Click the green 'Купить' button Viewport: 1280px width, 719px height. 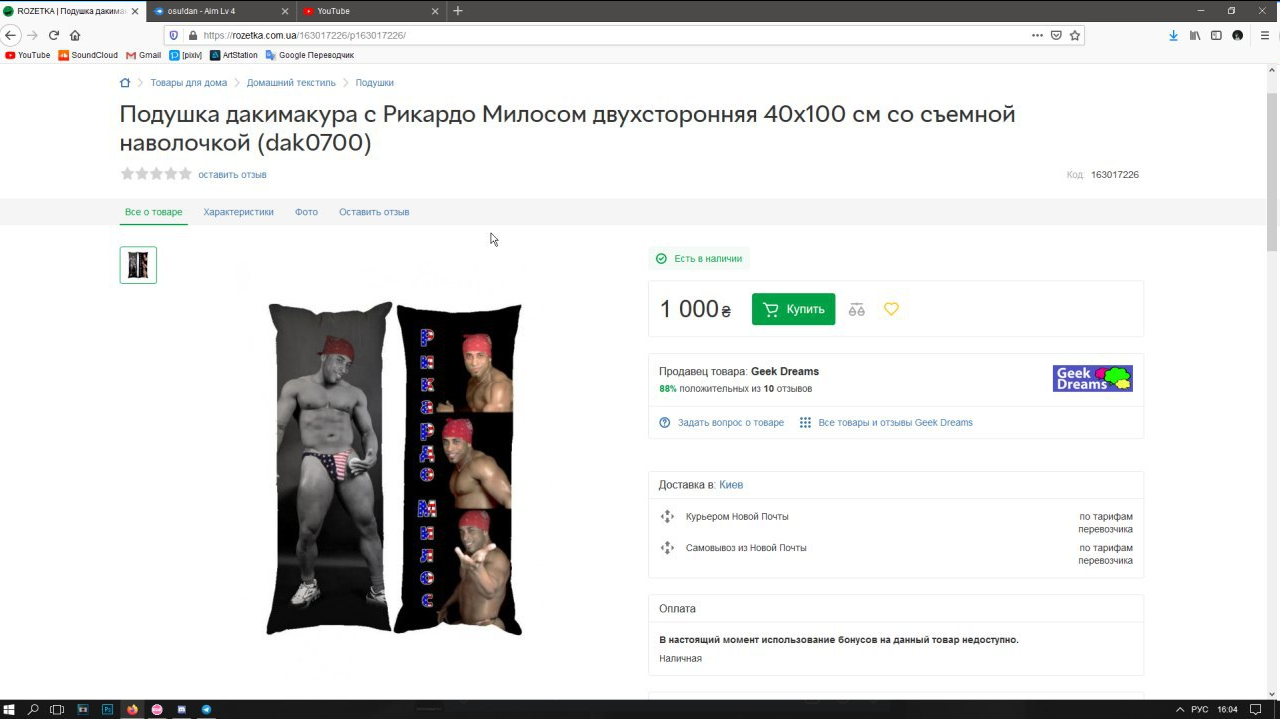tap(793, 309)
